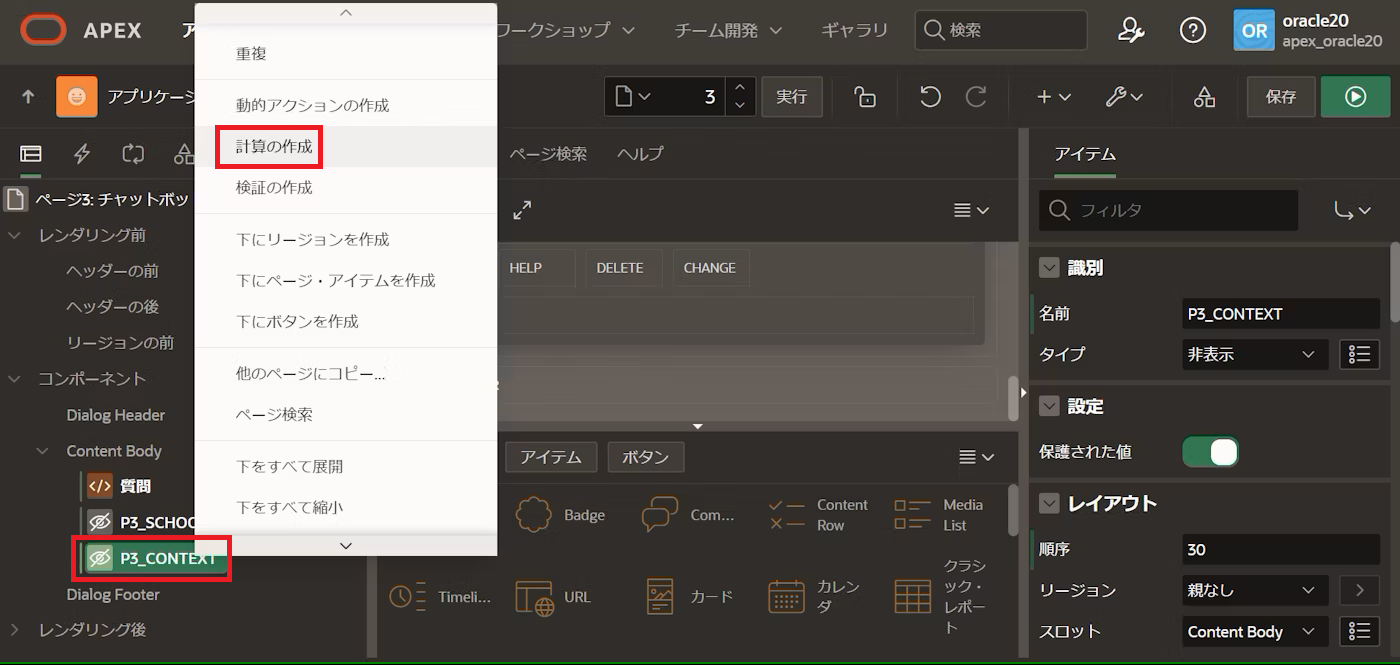Redo the last change

tap(976, 97)
